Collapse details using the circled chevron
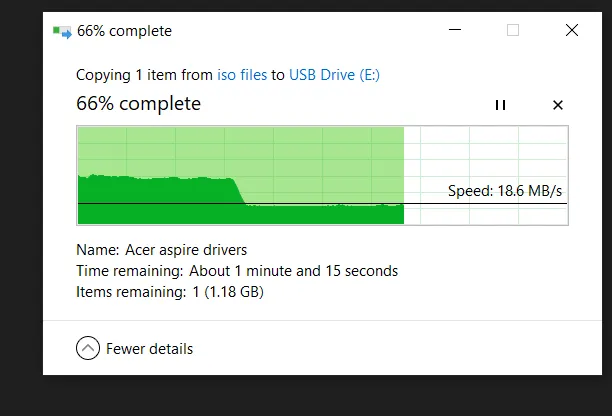 pos(88,348)
